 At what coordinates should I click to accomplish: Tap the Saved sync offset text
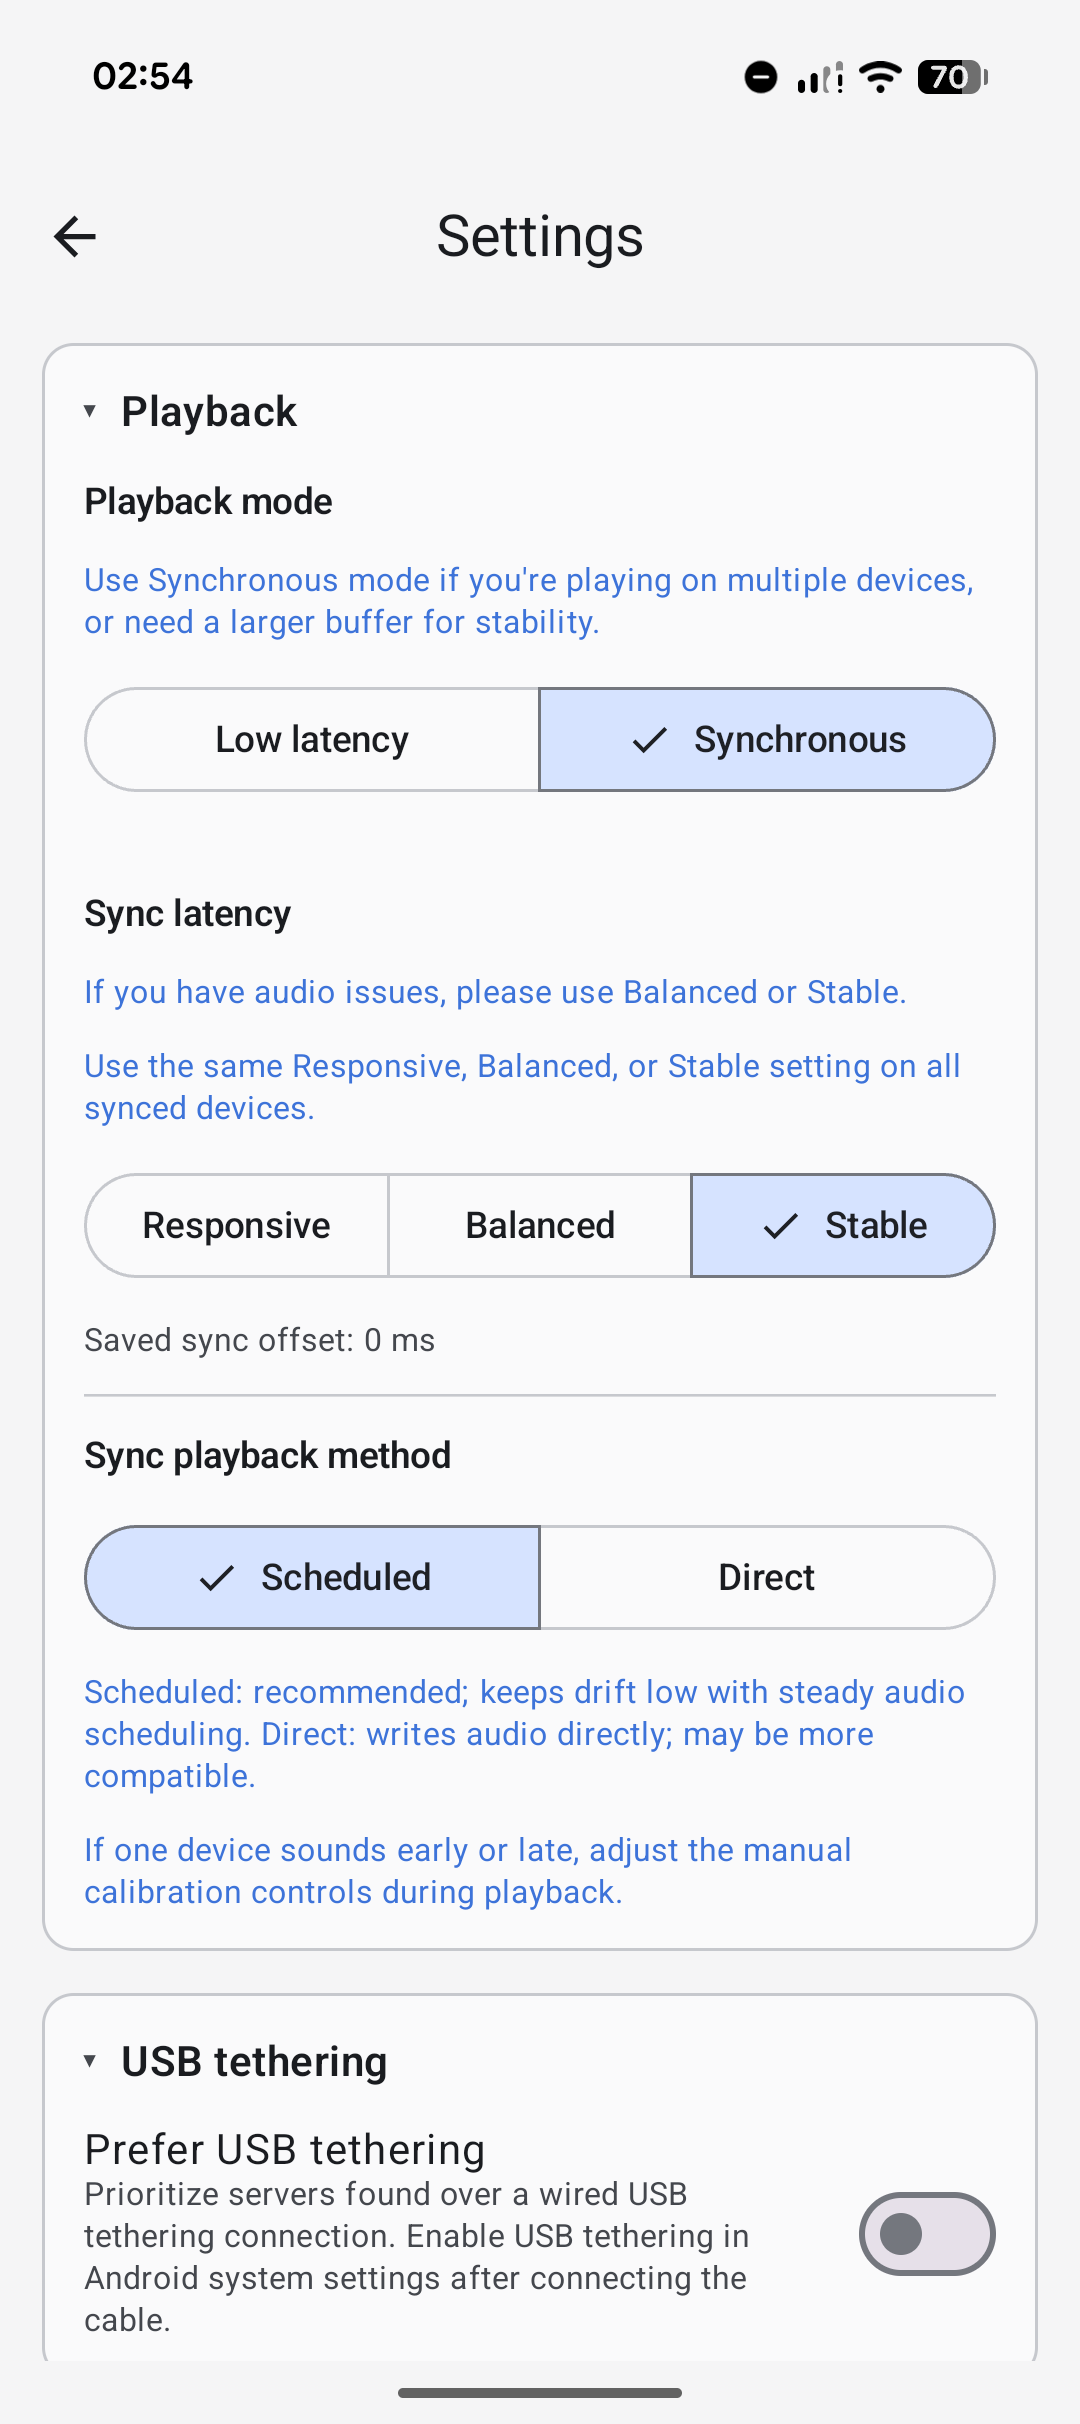(x=260, y=1340)
